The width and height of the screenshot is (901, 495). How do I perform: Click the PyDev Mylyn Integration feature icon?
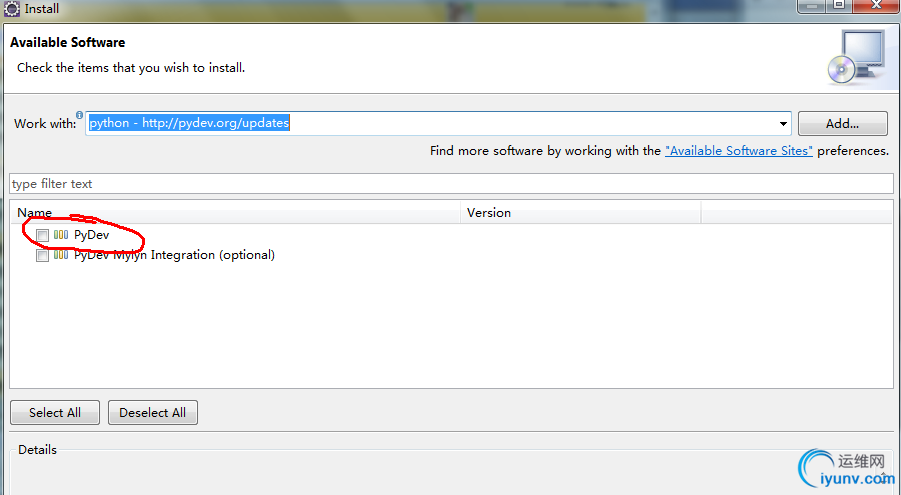(61, 255)
